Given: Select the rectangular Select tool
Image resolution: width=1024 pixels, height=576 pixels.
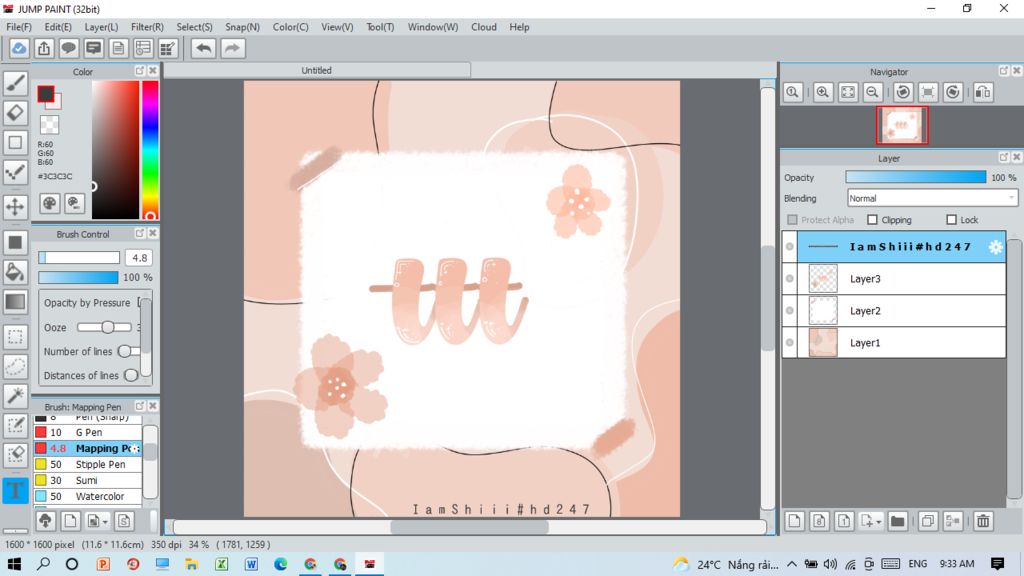Looking at the screenshot, I should pyautogui.click(x=15, y=337).
